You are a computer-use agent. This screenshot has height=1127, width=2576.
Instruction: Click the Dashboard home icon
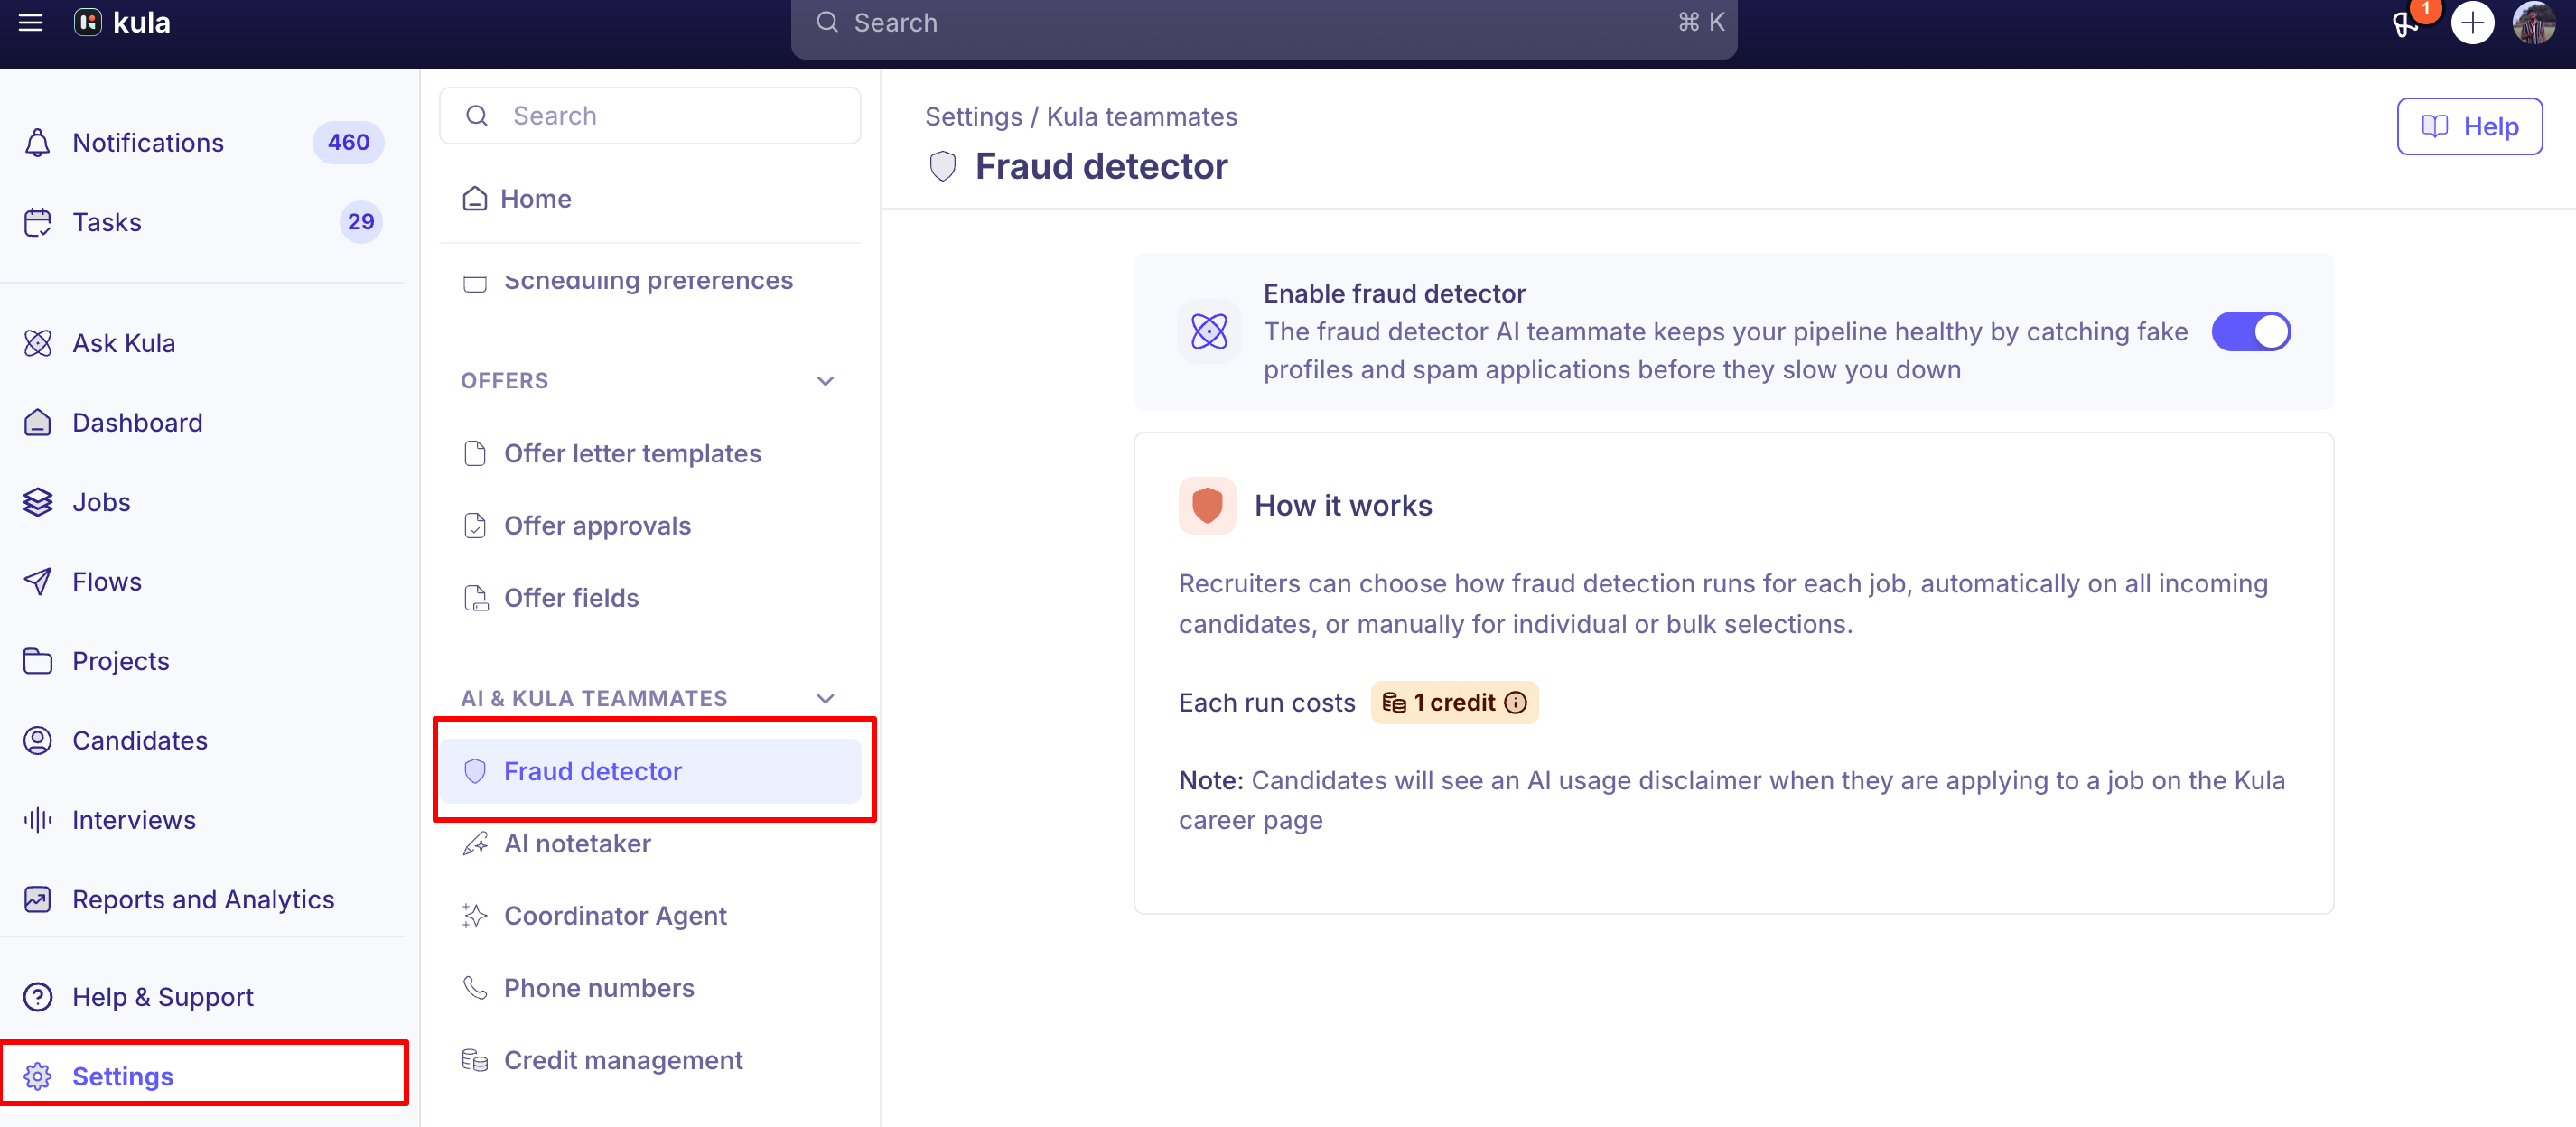pos(38,422)
